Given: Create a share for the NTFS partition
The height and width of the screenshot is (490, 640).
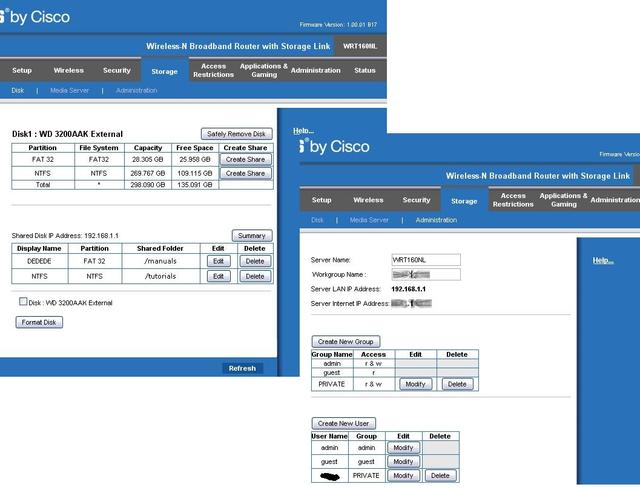Looking at the screenshot, I should click(x=245, y=174).
